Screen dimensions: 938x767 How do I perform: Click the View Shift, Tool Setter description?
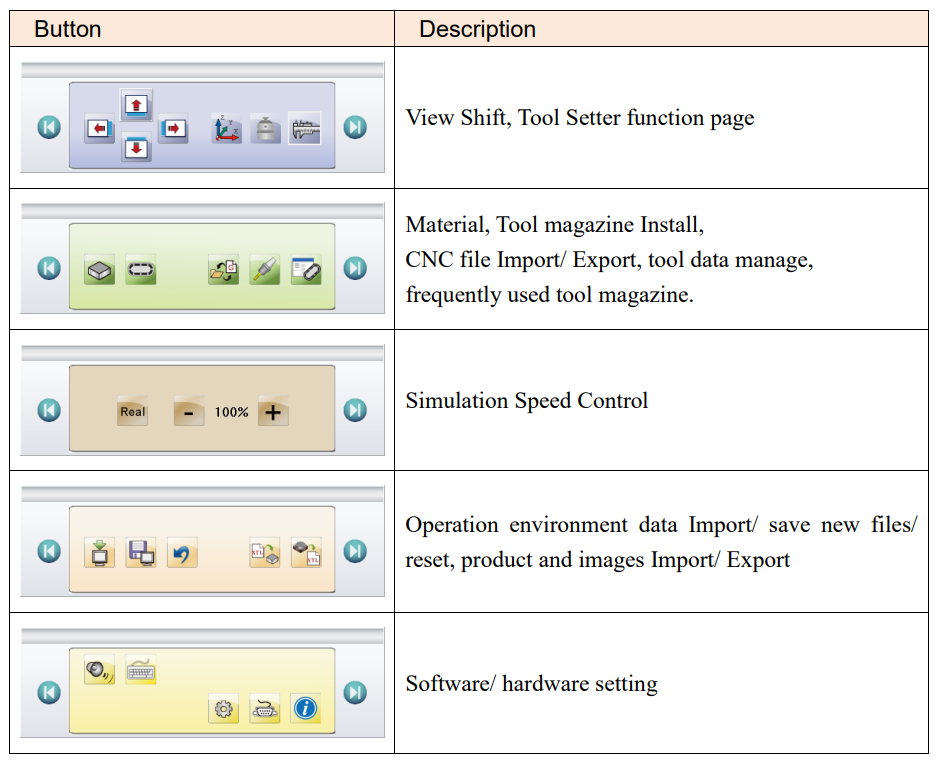(x=580, y=118)
